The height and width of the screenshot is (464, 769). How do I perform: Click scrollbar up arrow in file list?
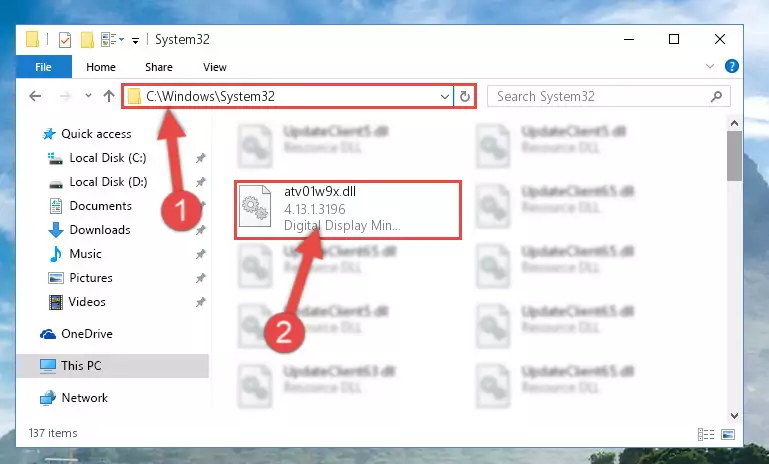734,124
